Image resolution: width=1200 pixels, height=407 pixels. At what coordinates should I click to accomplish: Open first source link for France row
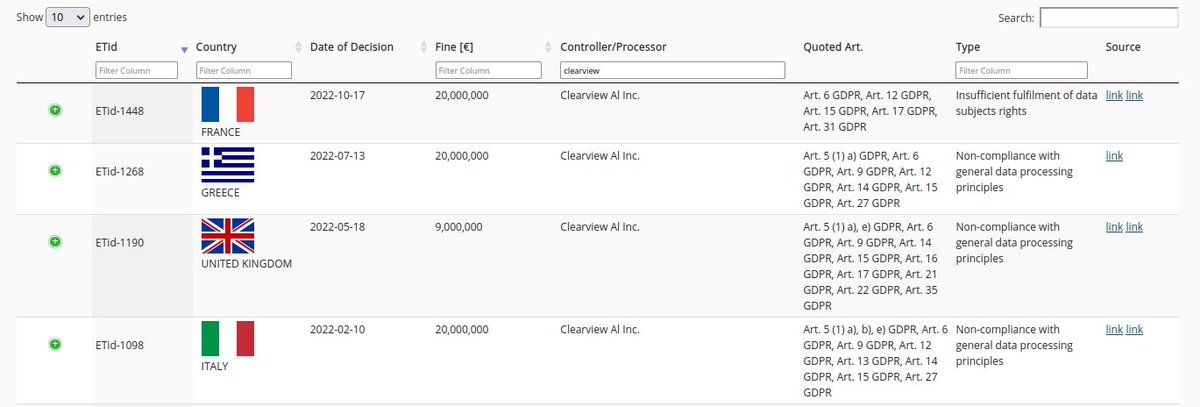1114,95
